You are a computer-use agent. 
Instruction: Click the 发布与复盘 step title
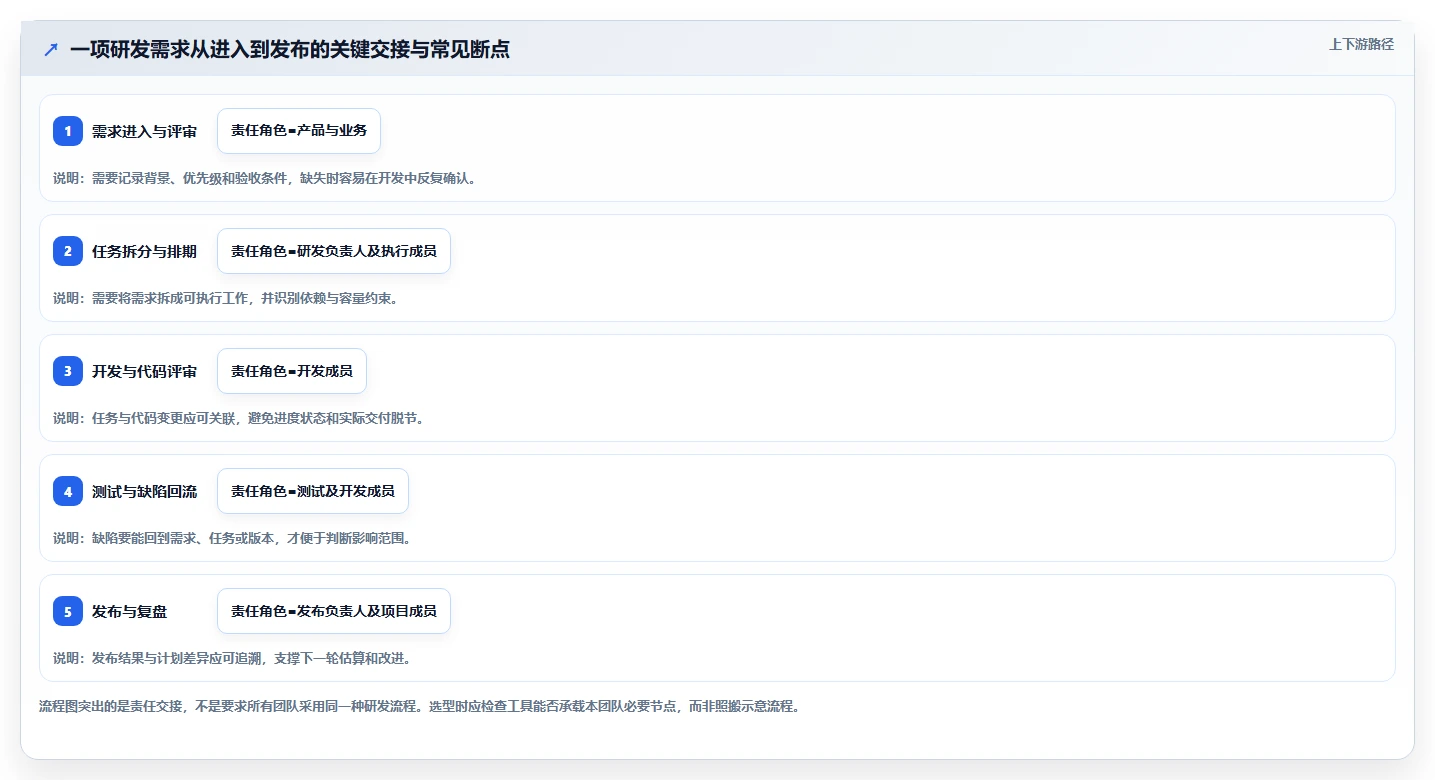[x=129, y=611]
